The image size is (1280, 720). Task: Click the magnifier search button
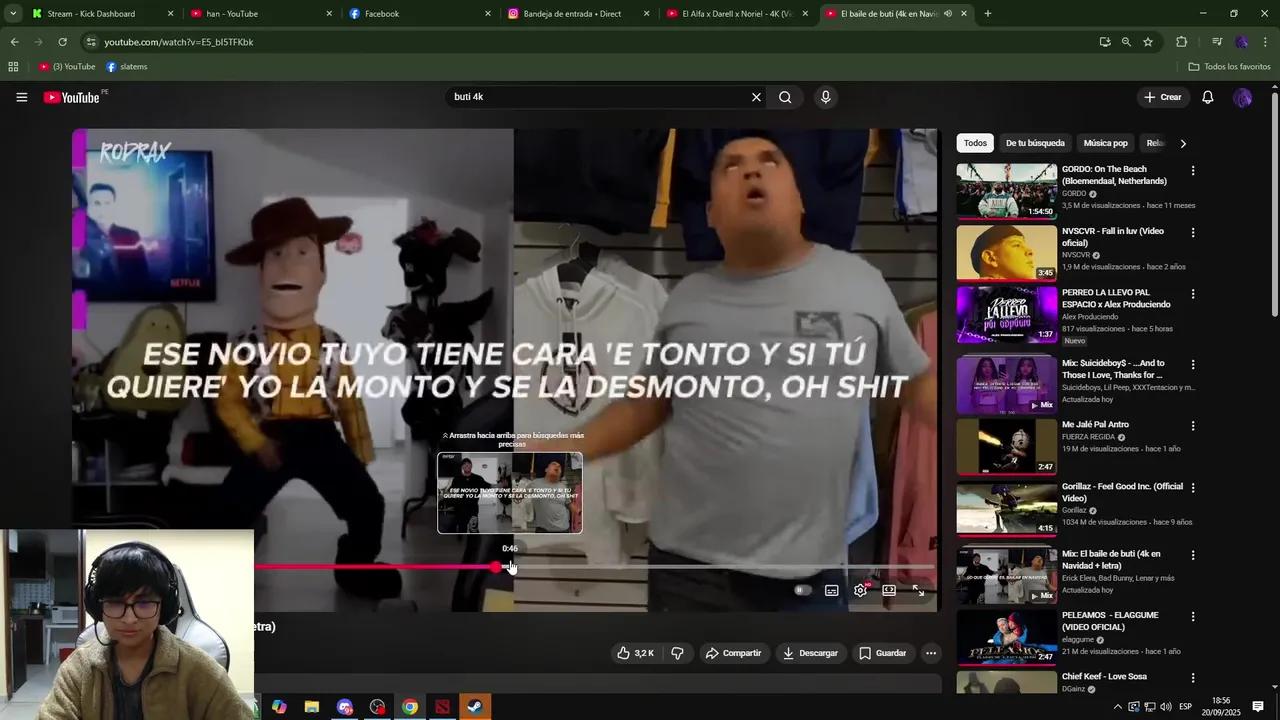pyautogui.click(x=785, y=97)
